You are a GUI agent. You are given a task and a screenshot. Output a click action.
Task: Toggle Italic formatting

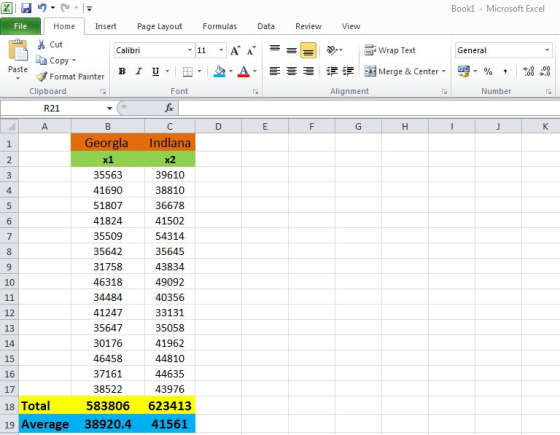pyautogui.click(x=139, y=71)
